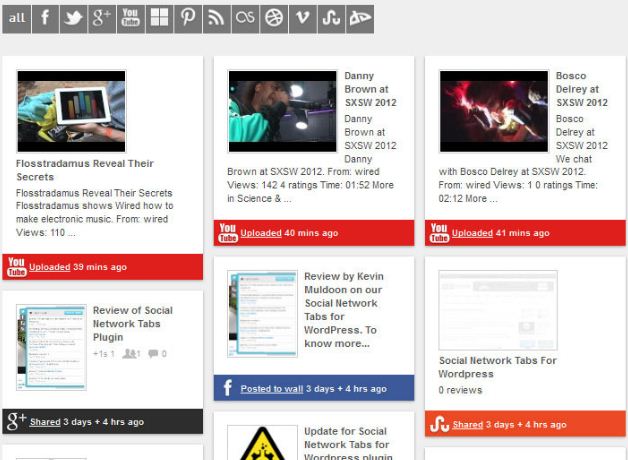Open Kevin Muldoon review post thumbnail
This screenshot has width=628, height=460.
pyautogui.click(x=262, y=314)
